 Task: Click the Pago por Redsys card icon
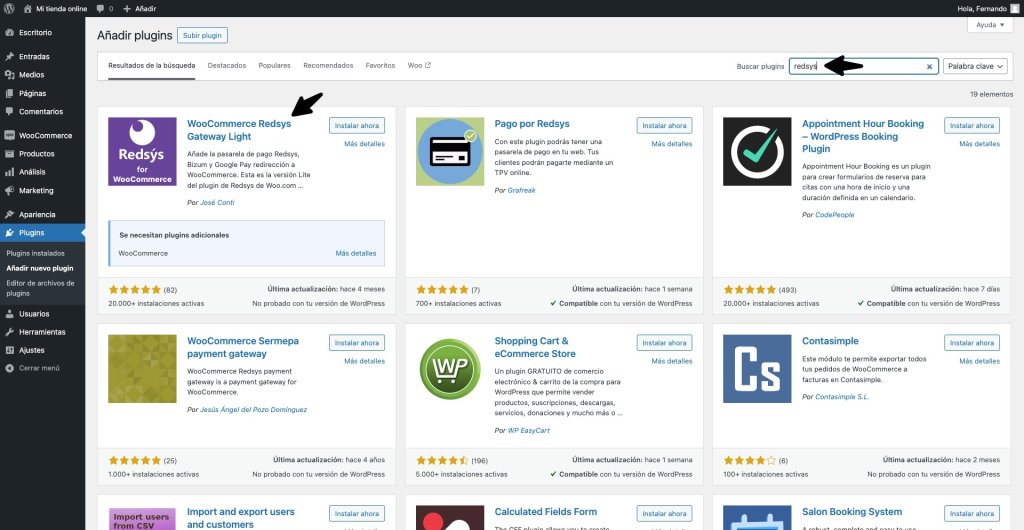450,151
